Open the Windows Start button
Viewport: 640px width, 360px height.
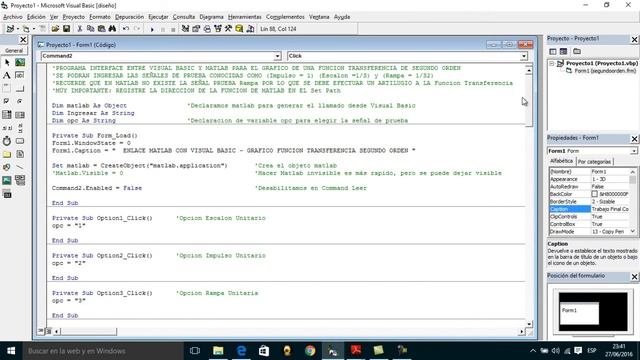tap(11, 351)
